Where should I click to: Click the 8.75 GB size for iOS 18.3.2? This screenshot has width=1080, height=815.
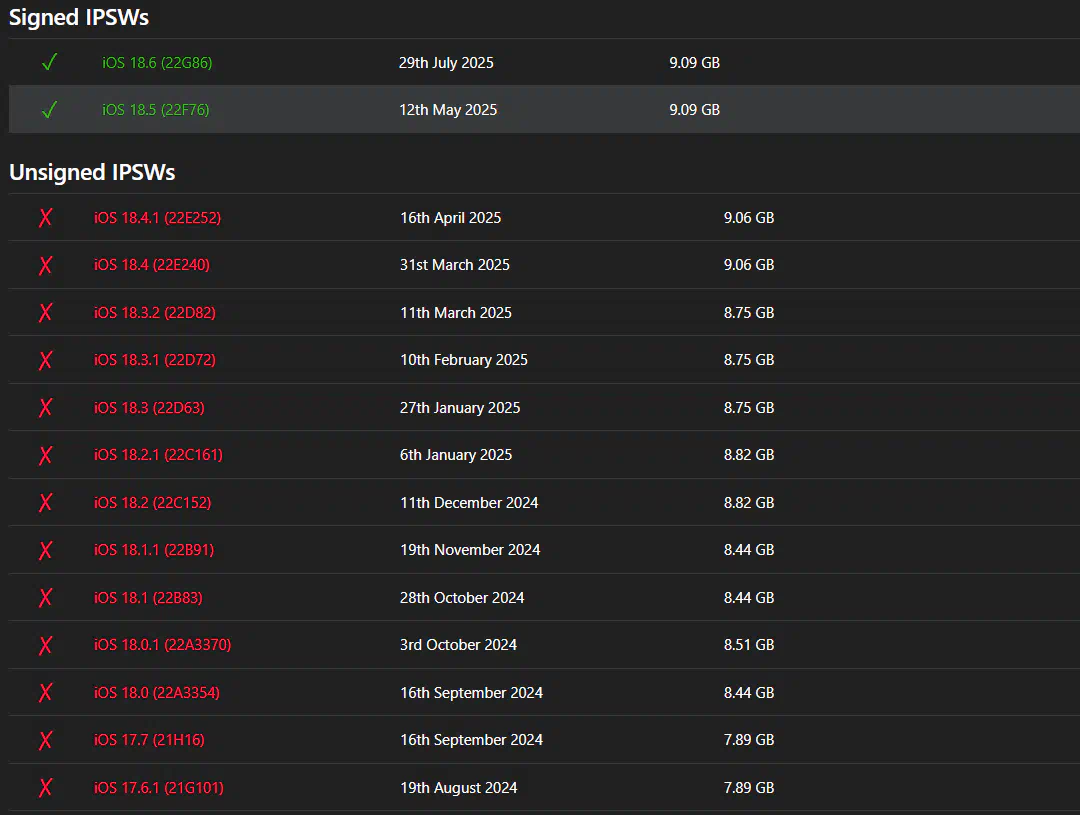pyautogui.click(x=749, y=313)
